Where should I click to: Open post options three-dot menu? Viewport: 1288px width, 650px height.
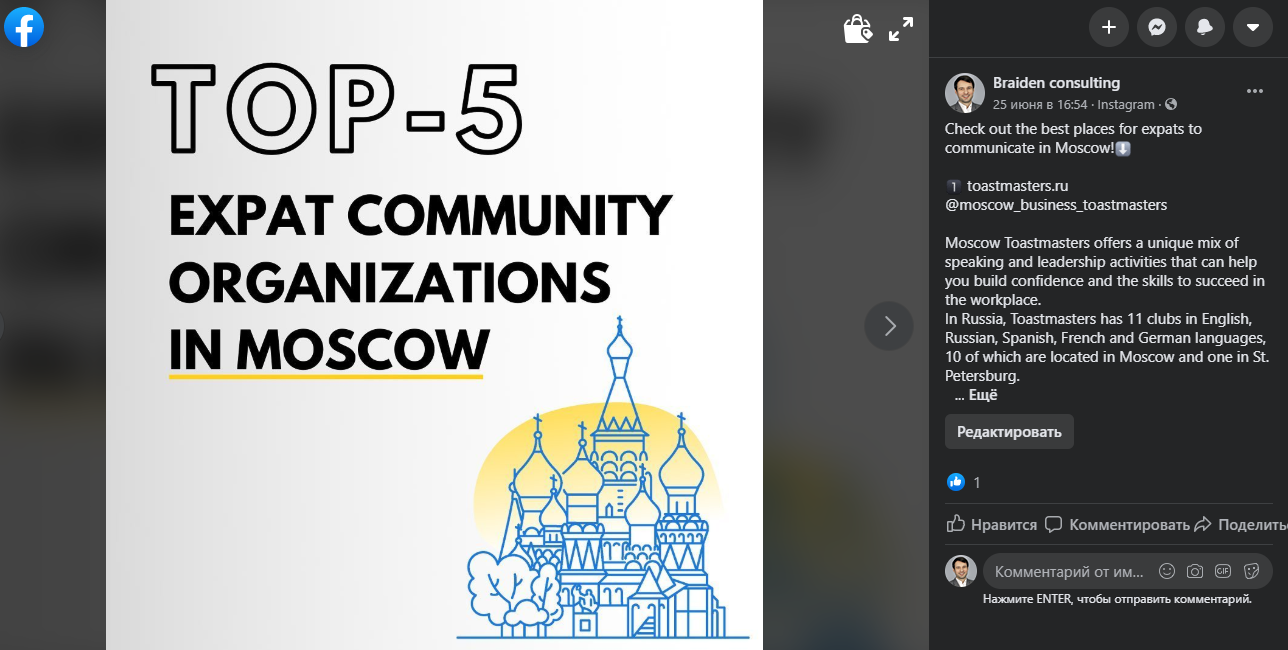click(x=1255, y=91)
